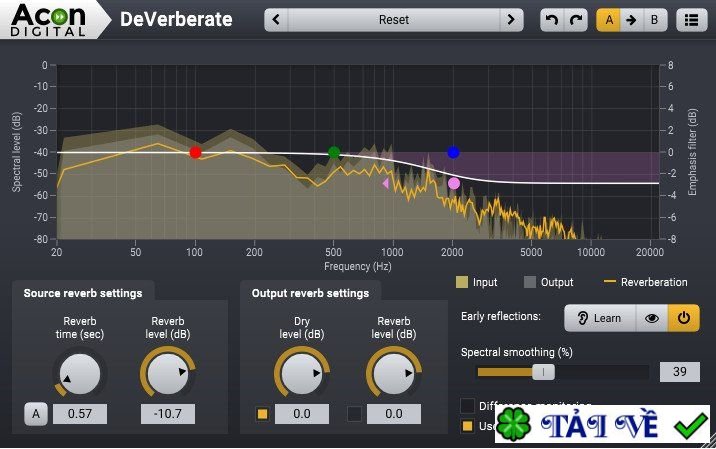Select the Output reverb settings tab
This screenshot has height=449, width=716.
[x=311, y=293]
